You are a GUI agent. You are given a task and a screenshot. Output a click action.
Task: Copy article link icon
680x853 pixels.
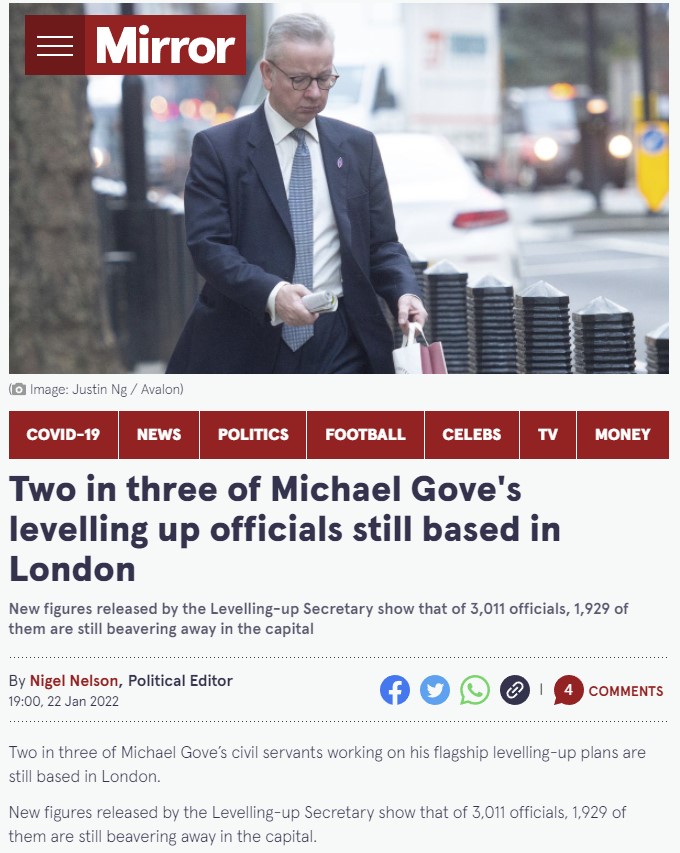(515, 690)
